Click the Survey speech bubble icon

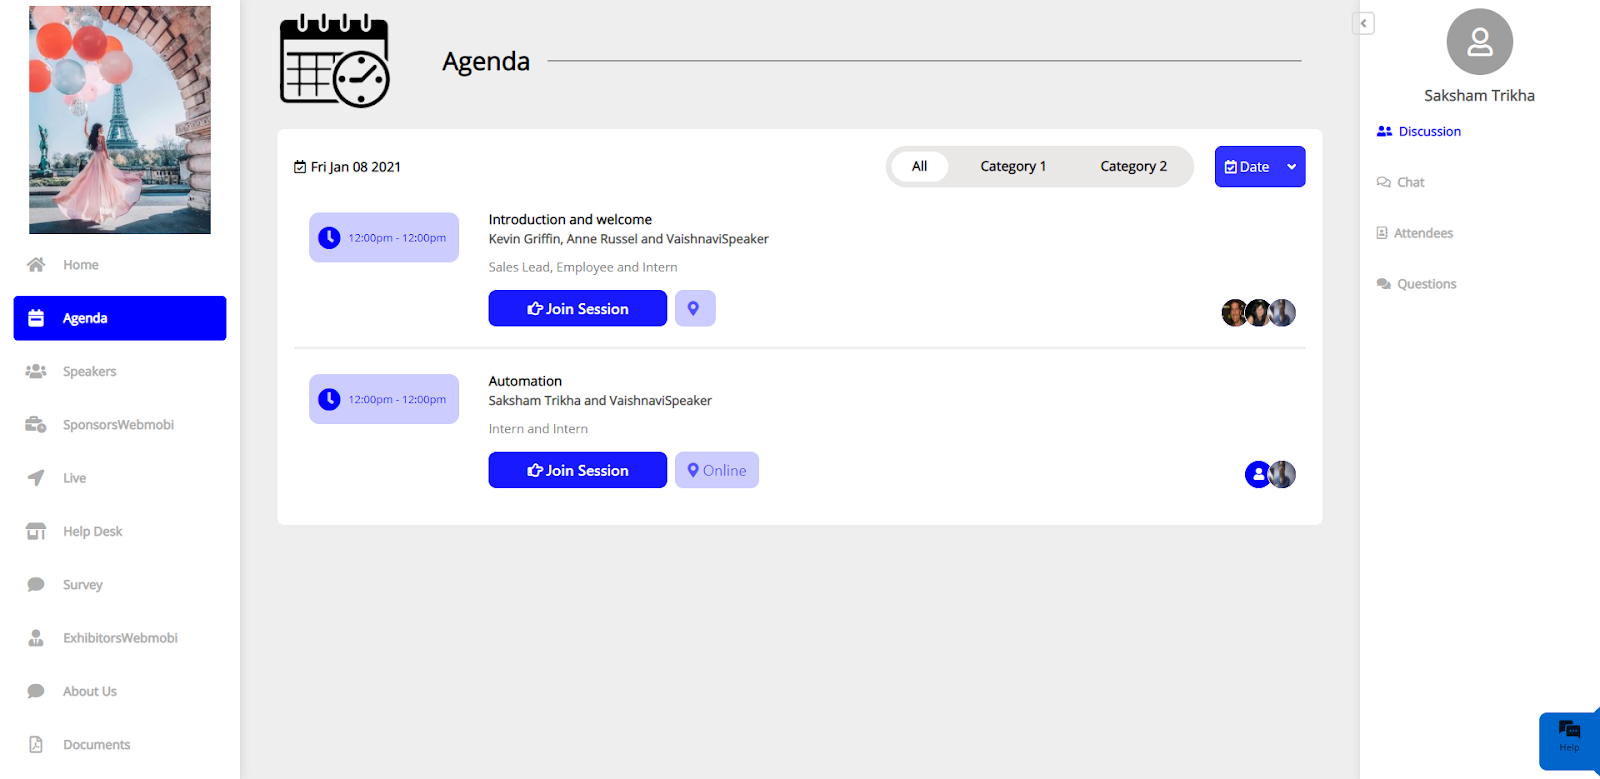36,584
